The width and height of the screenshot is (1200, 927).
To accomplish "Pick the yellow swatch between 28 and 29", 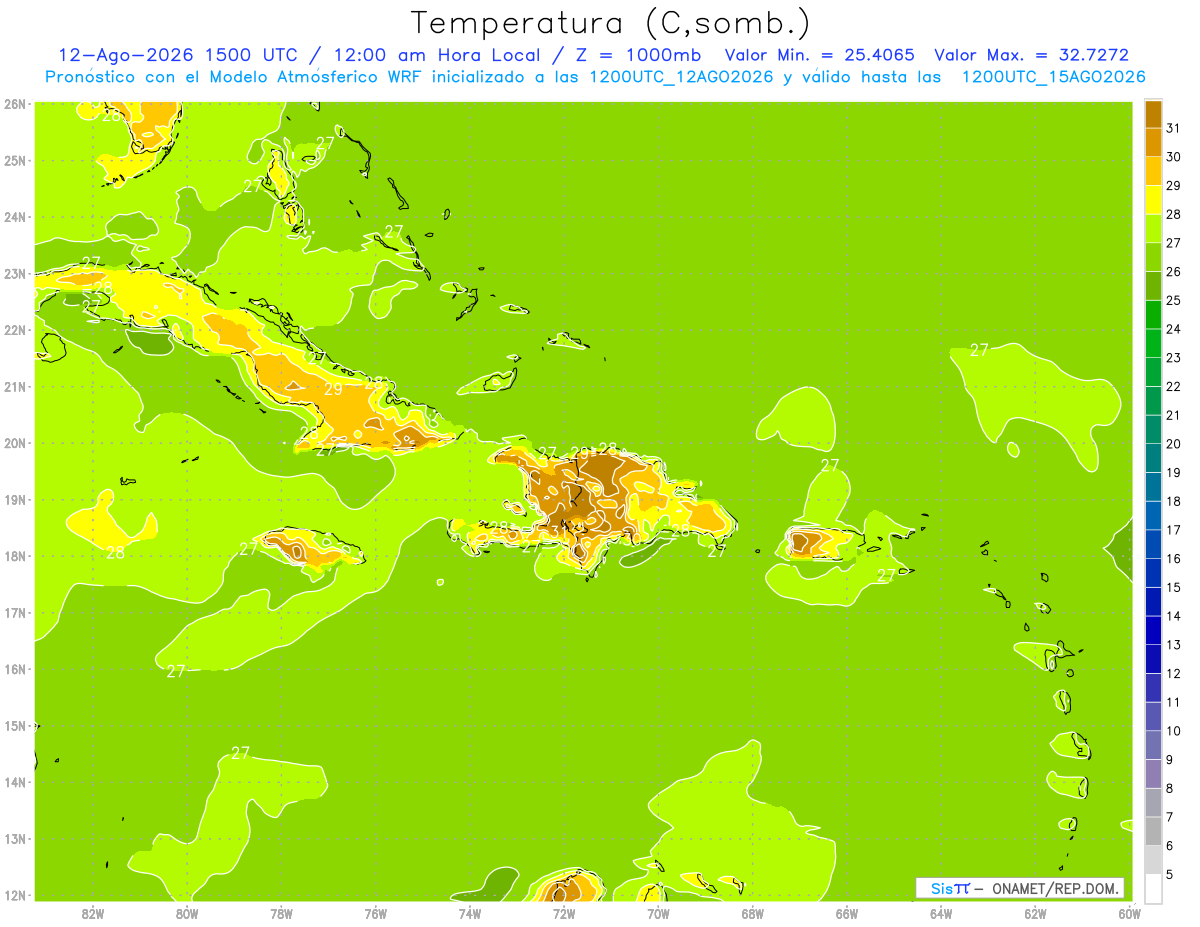I will (x=1153, y=200).
